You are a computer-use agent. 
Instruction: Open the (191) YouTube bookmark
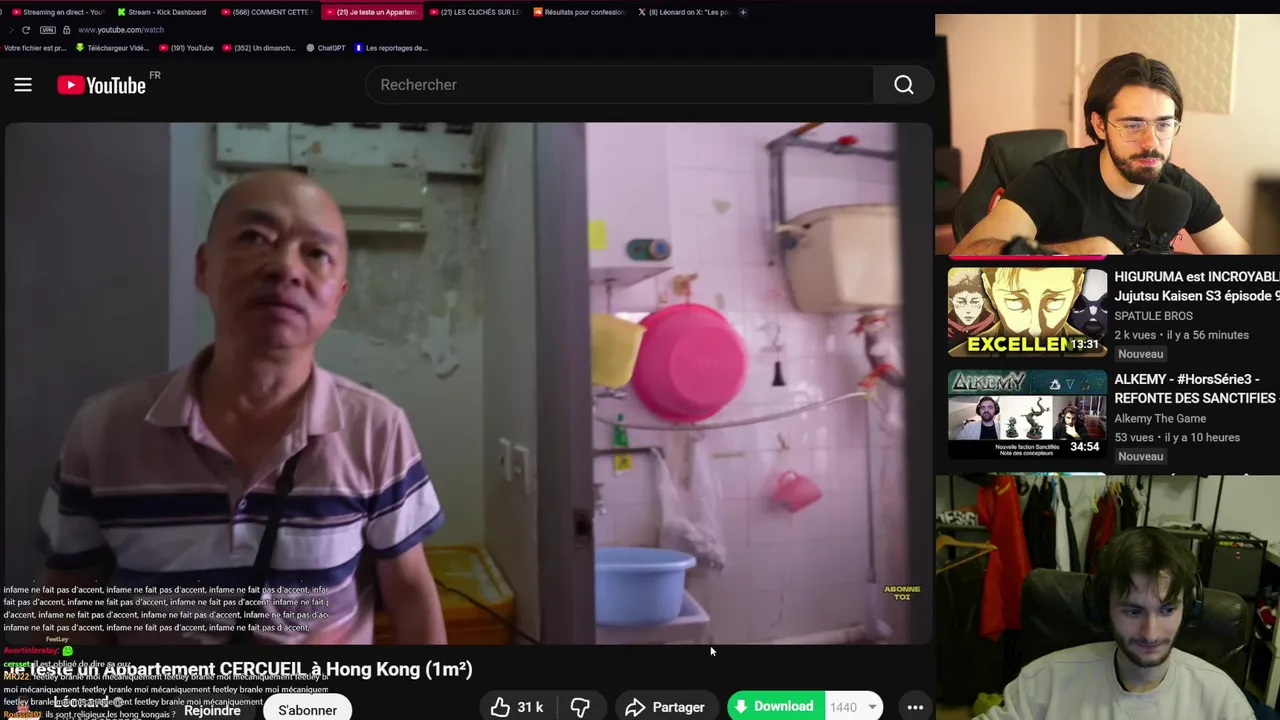[186, 48]
